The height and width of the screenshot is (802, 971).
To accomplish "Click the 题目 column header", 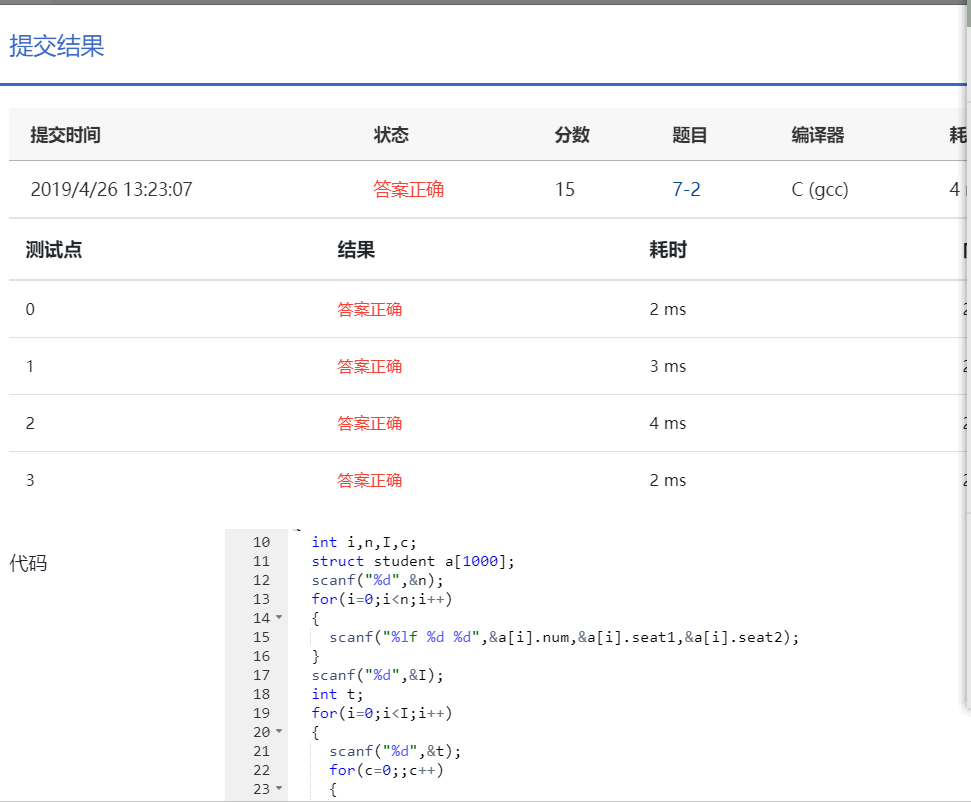I will tap(690, 135).
